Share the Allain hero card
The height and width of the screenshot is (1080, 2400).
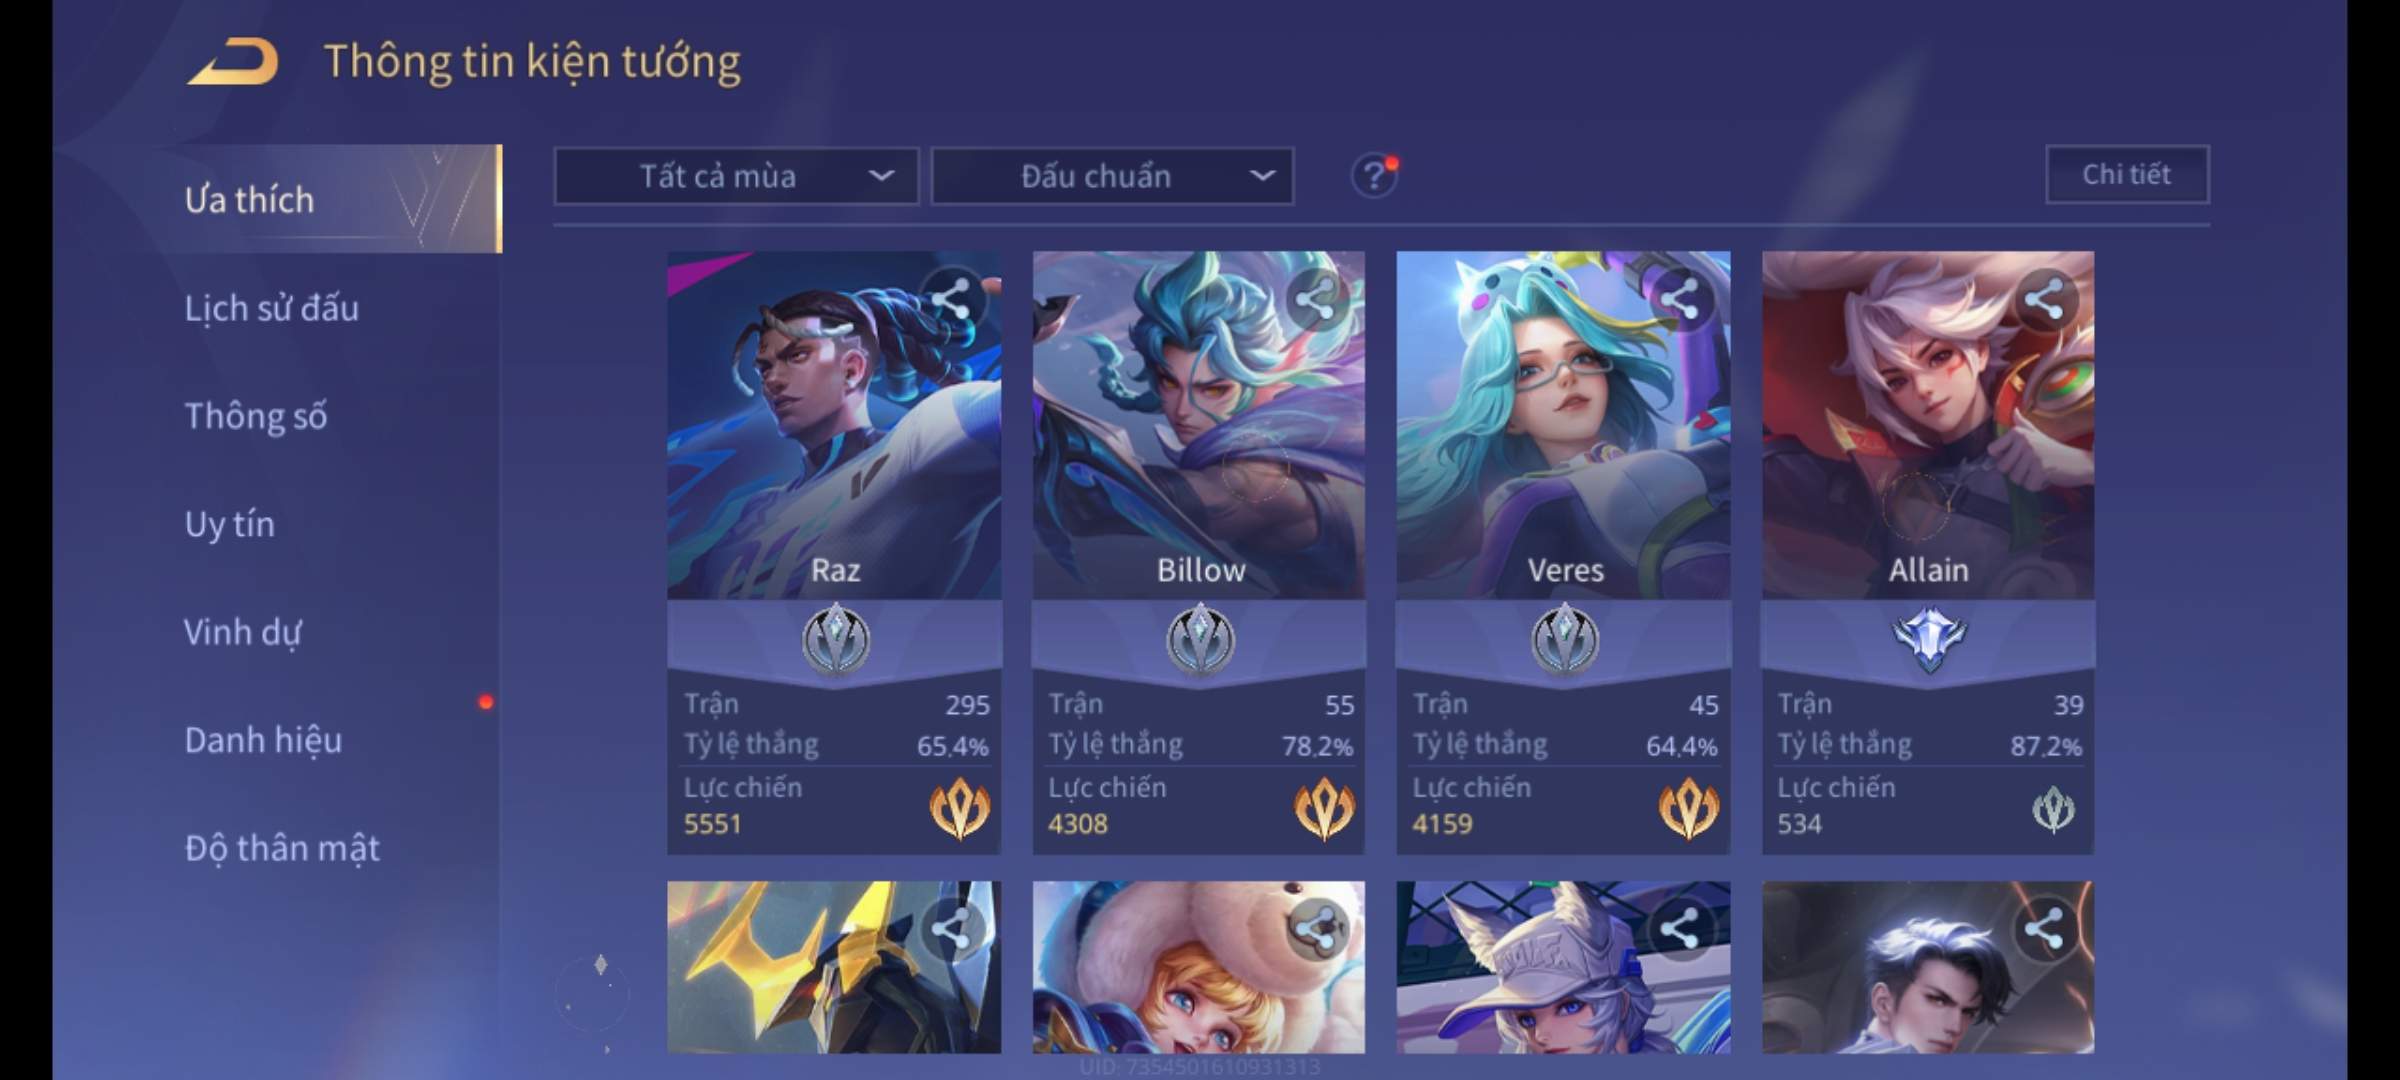tap(2044, 299)
